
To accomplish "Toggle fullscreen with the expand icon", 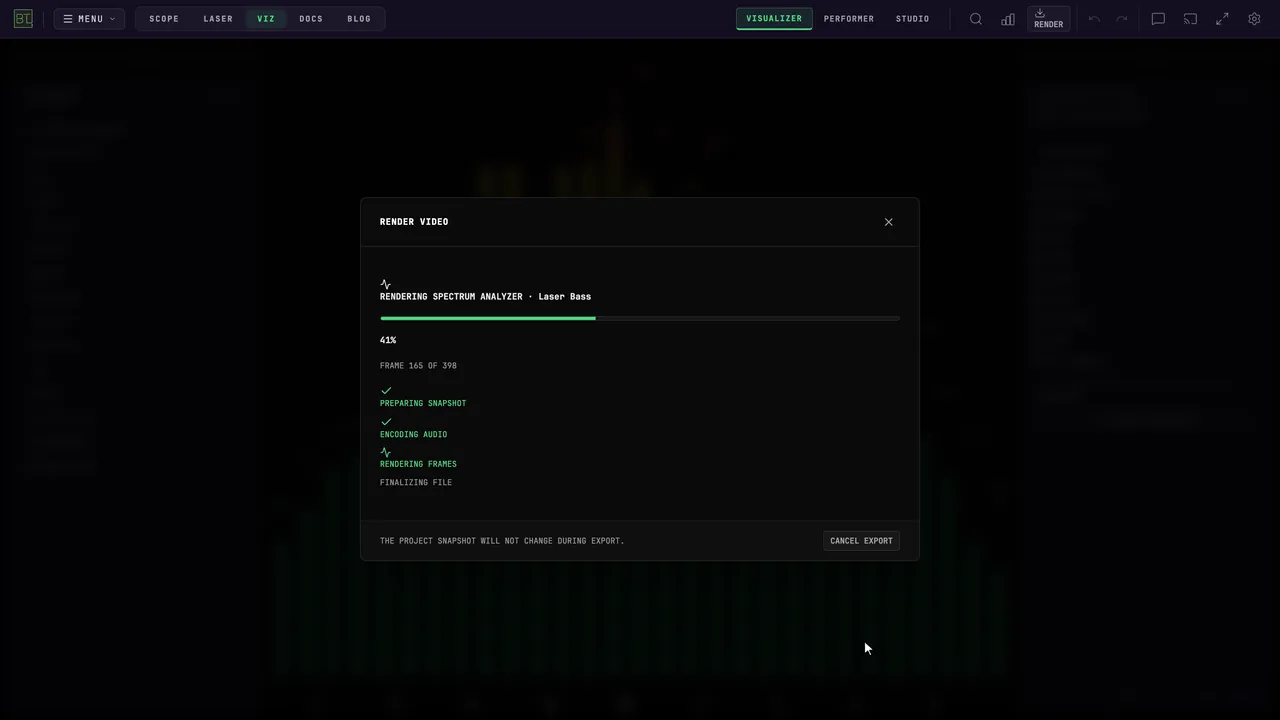I will (1222, 19).
